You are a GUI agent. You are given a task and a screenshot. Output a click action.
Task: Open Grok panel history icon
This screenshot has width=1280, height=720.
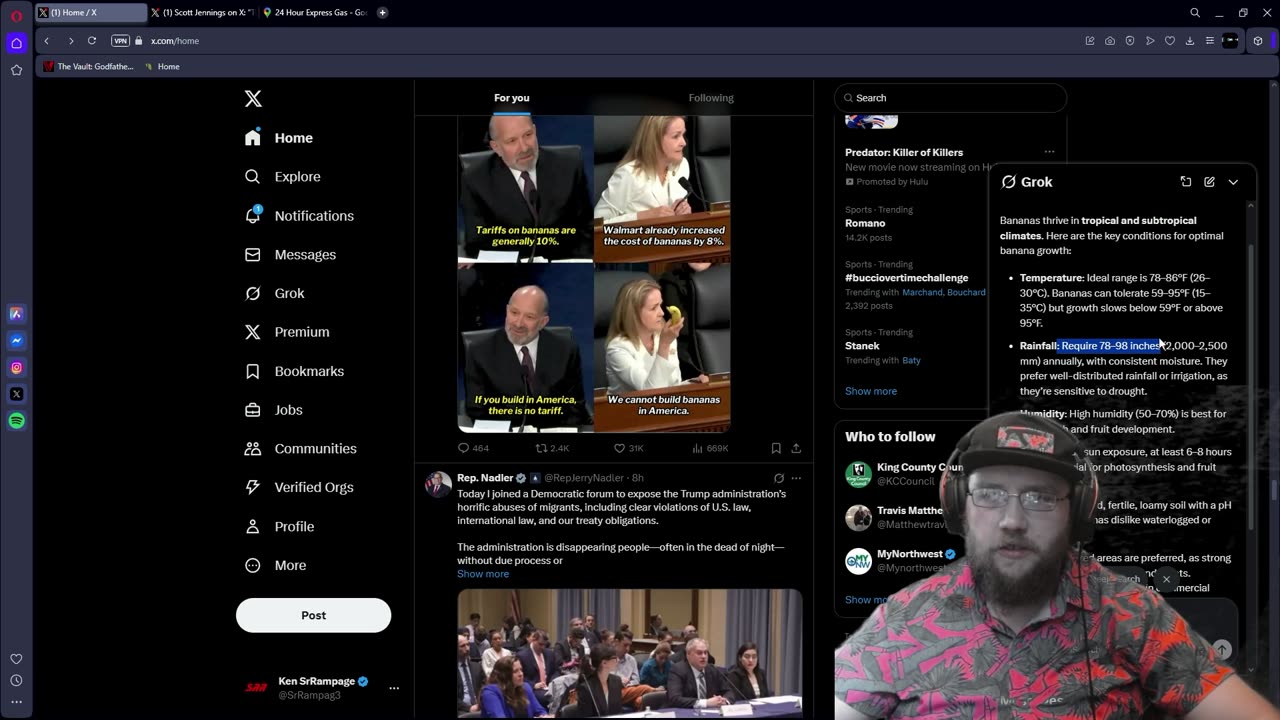coord(1186,182)
